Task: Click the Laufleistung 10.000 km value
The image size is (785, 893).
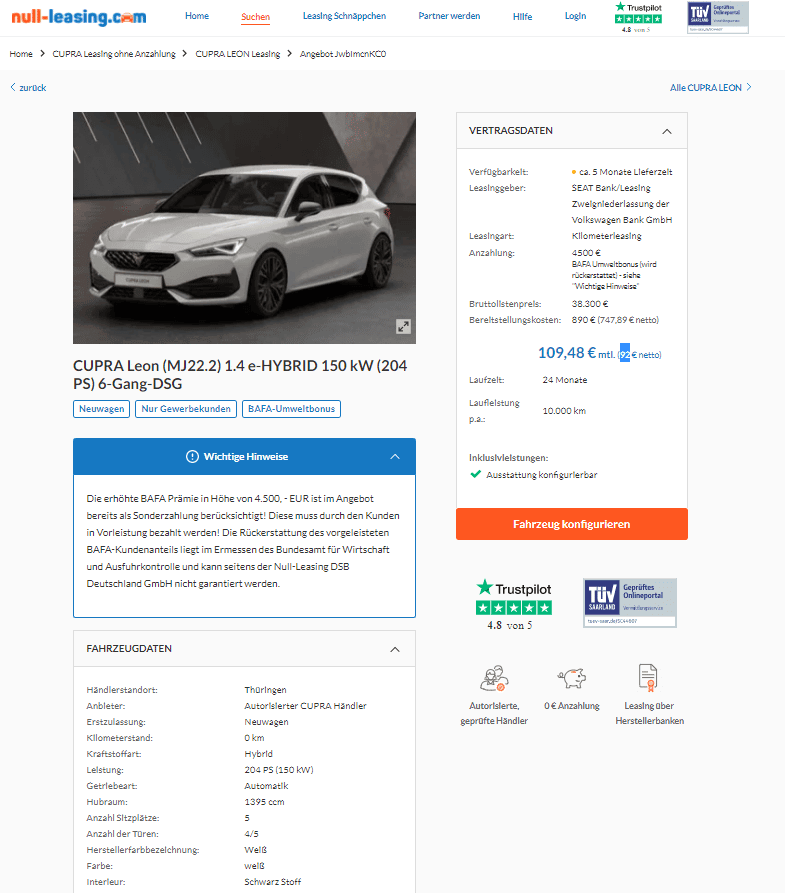Action: 564,411
